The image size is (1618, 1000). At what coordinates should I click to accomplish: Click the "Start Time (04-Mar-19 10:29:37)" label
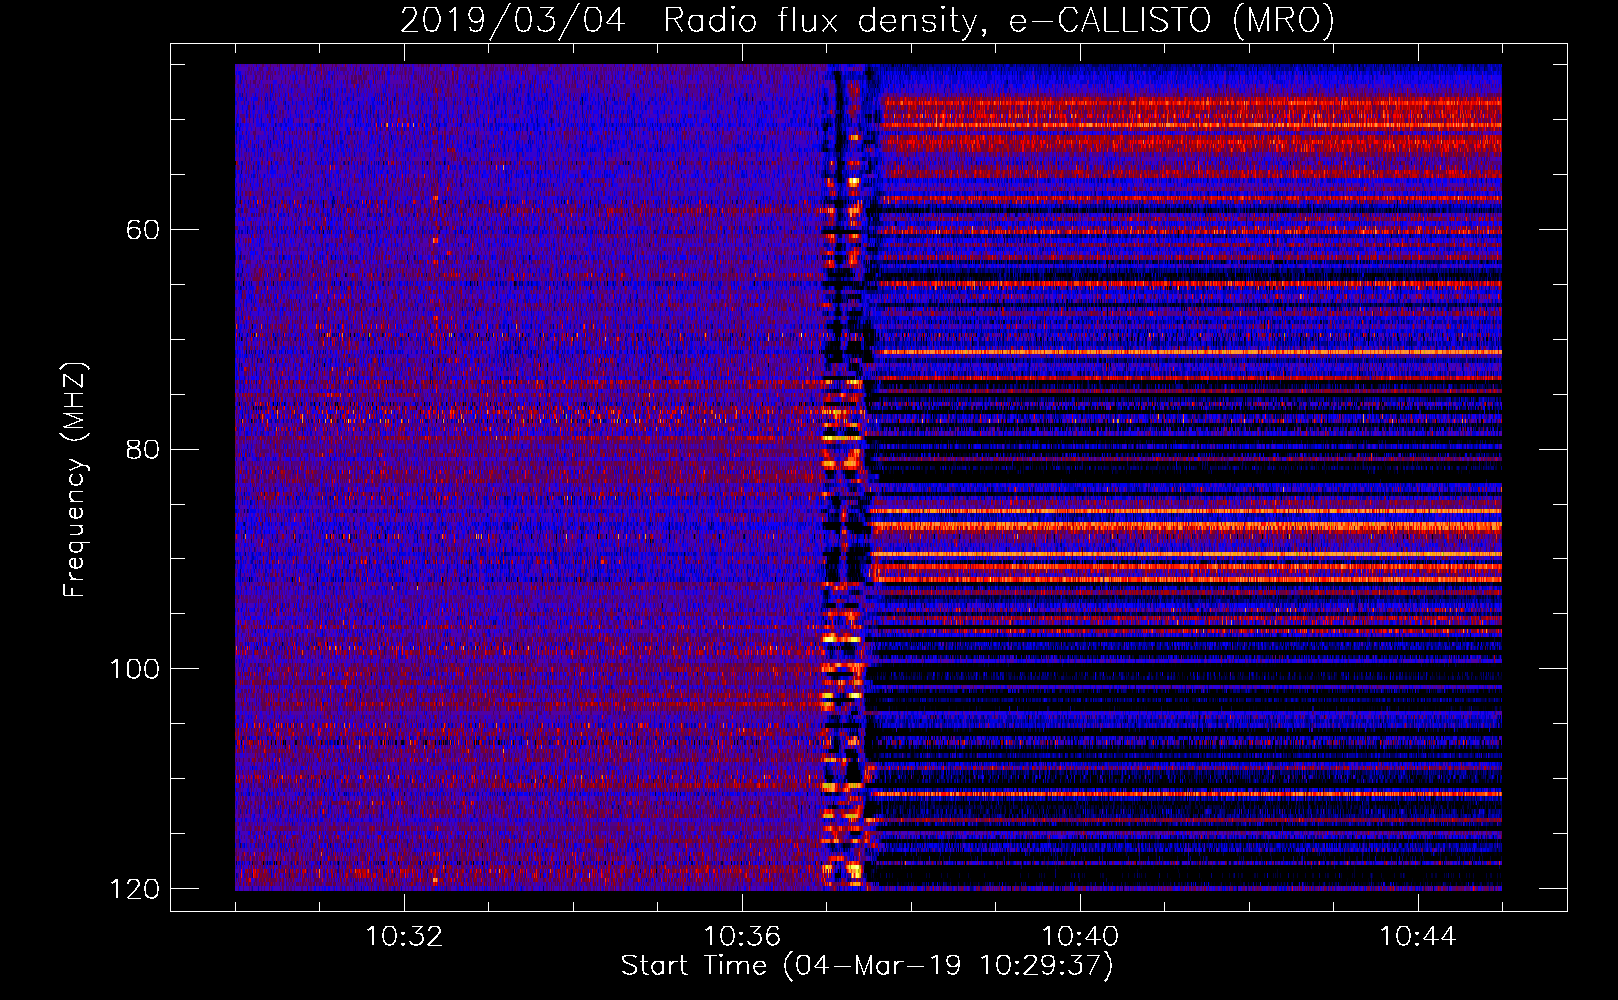click(x=867, y=966)
